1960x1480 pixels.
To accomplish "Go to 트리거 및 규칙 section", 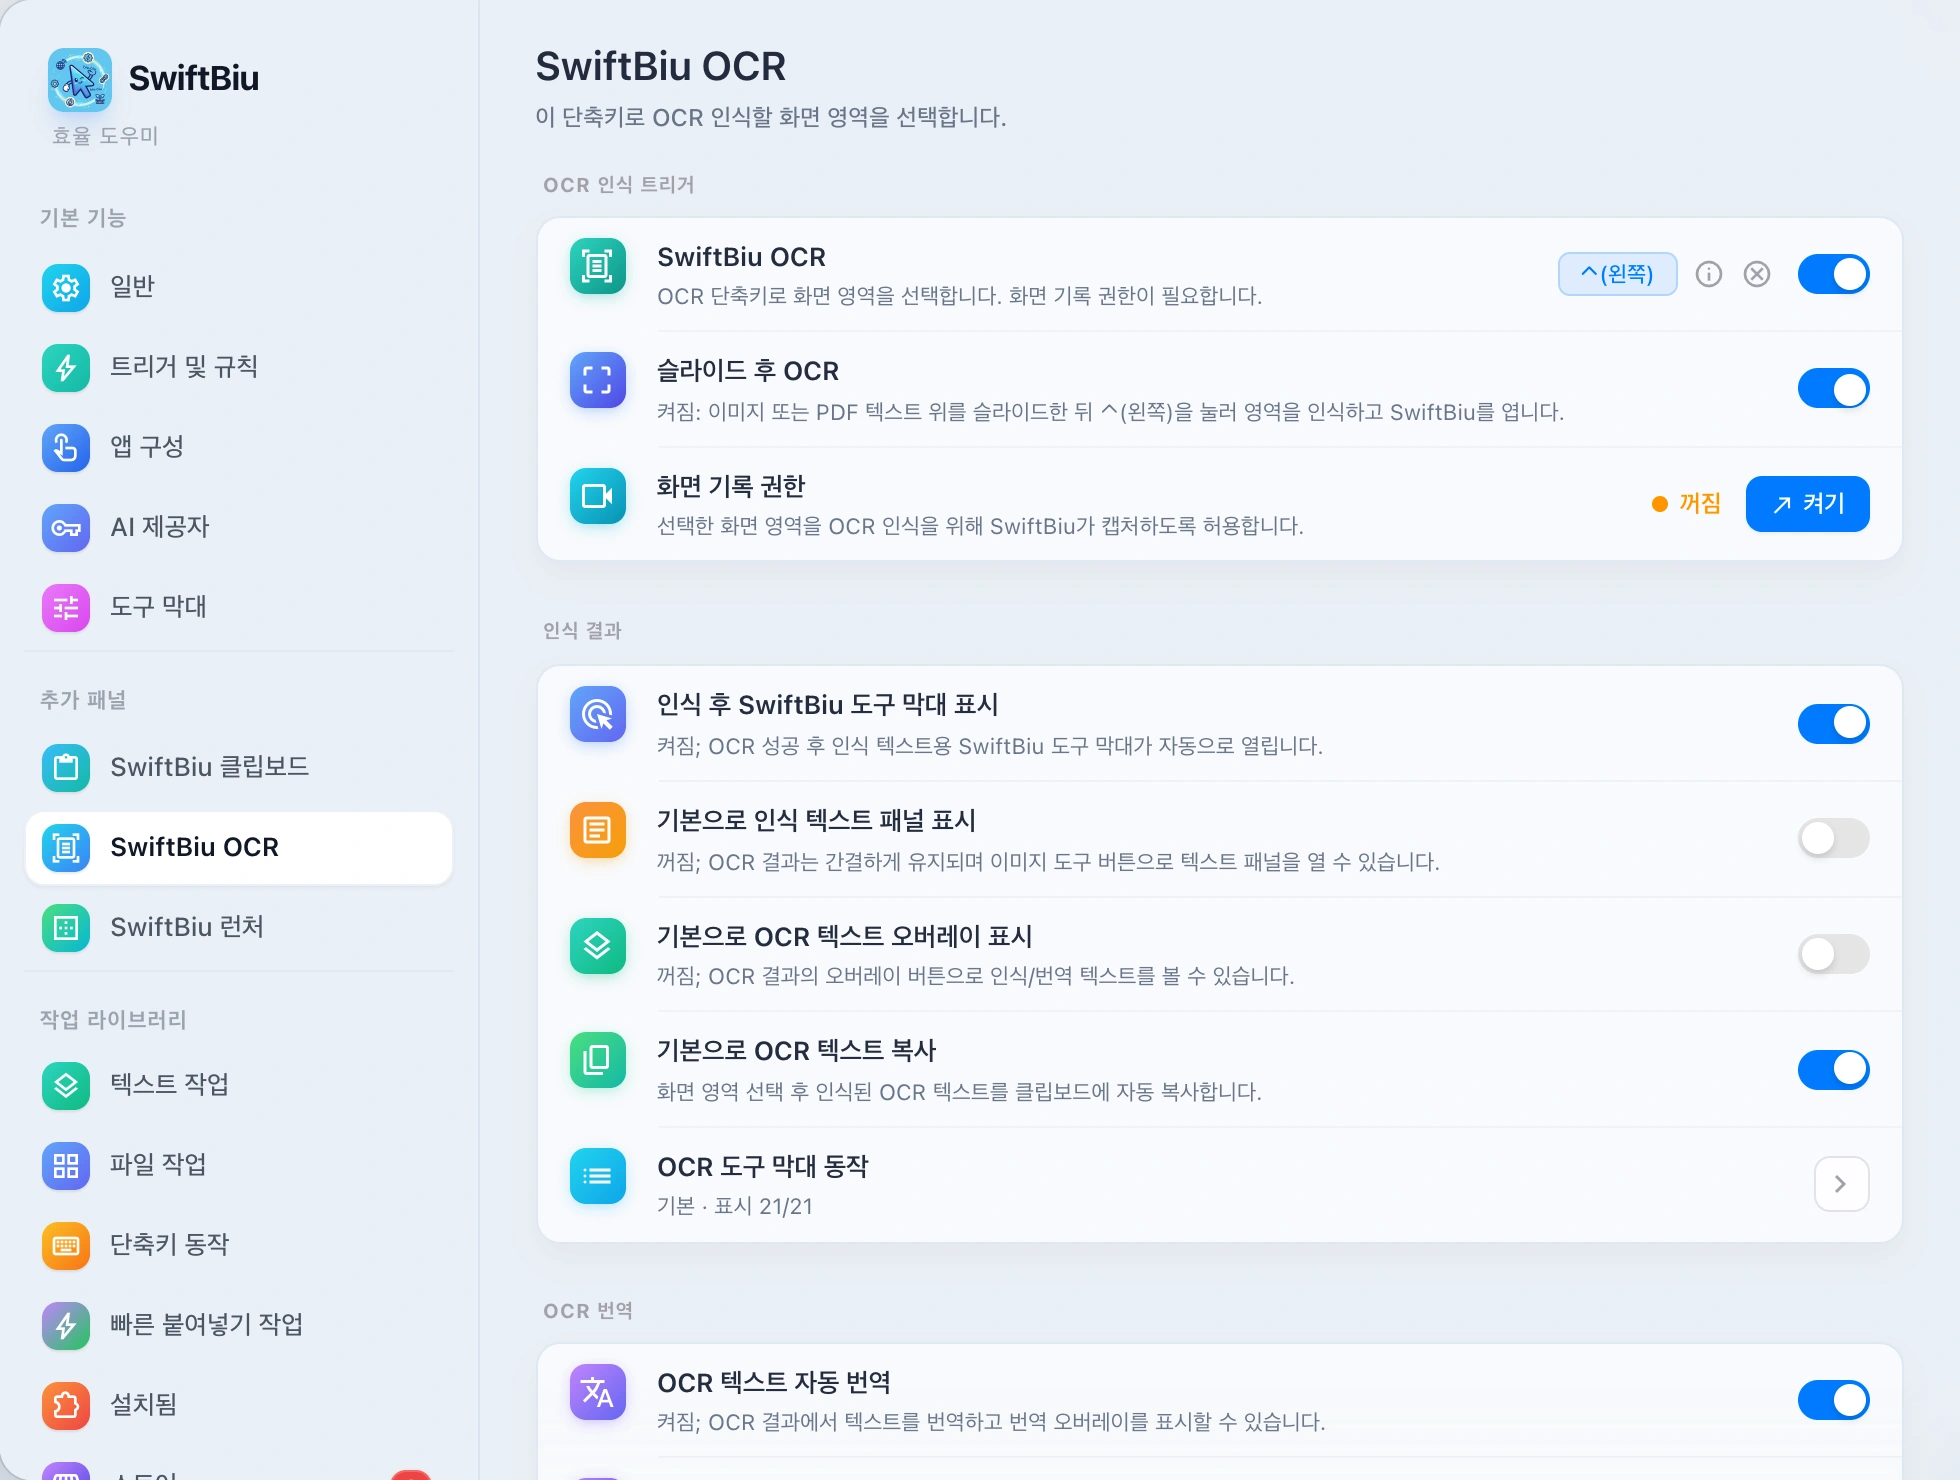I will [x=239, y=368].
